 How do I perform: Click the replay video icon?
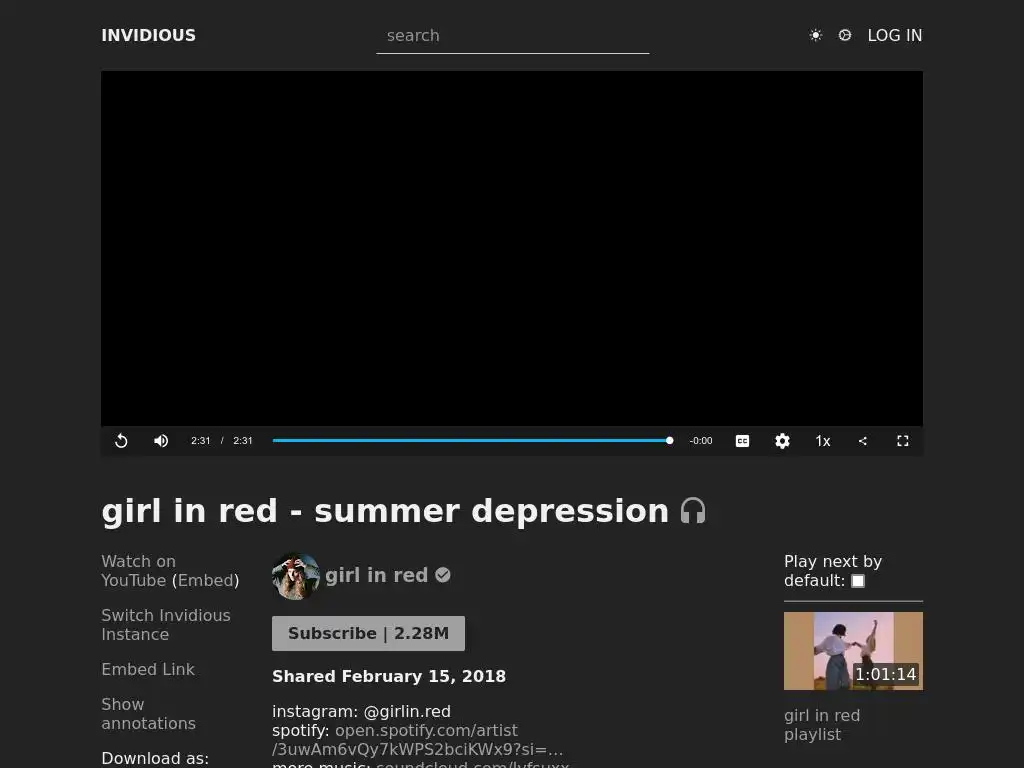pos(121,441)
